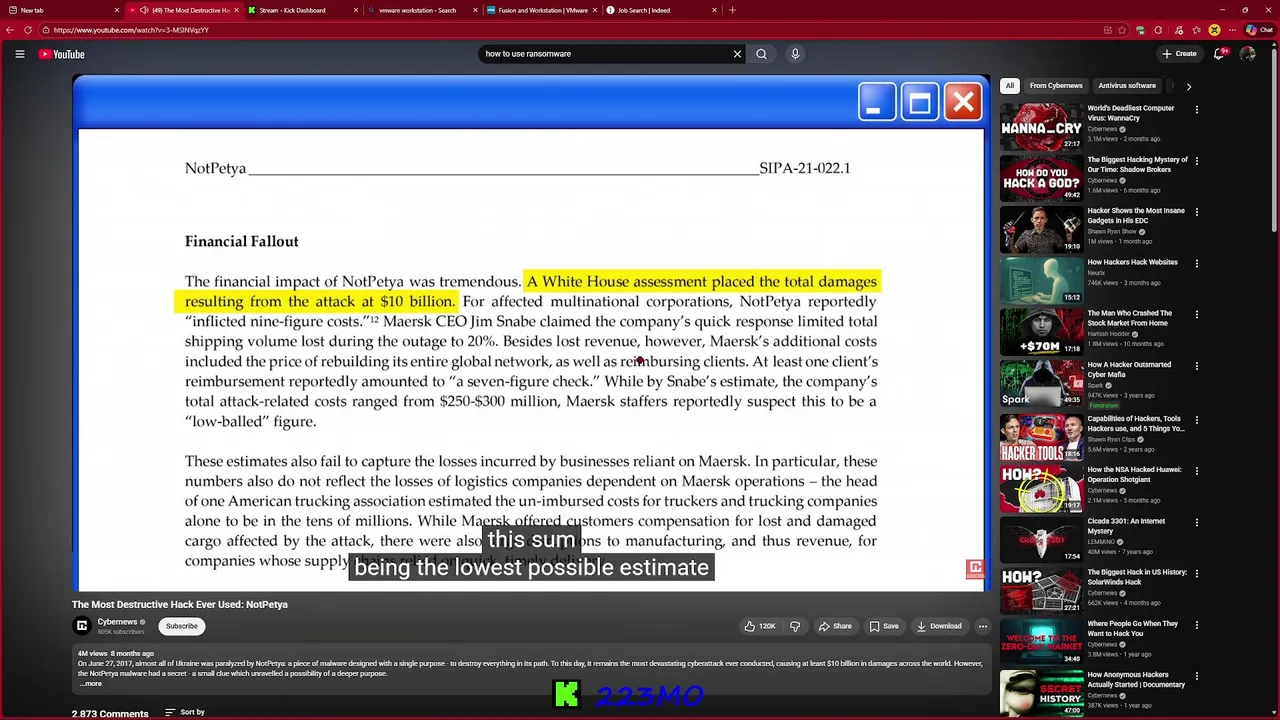Viewport: 1280px width, 720px height.
Task: Select the From Cybernews filter chip
Action: (x=1056, y=86)
